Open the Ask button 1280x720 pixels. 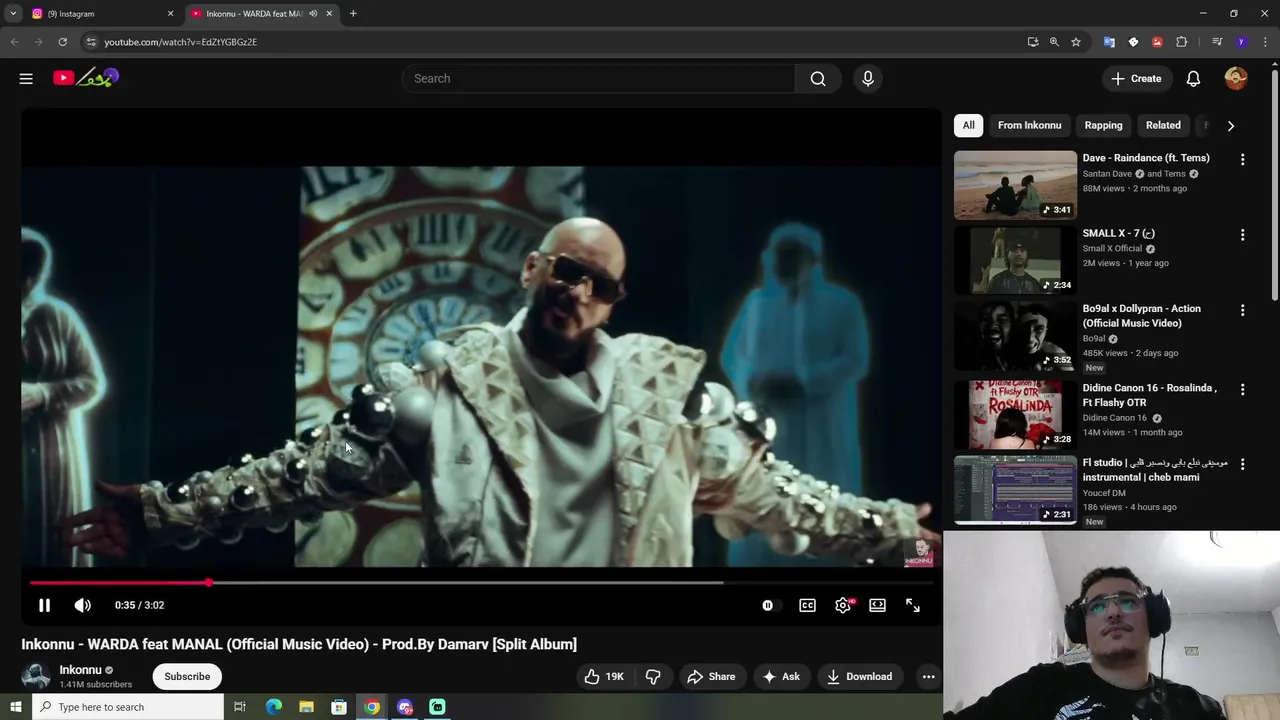781,677
